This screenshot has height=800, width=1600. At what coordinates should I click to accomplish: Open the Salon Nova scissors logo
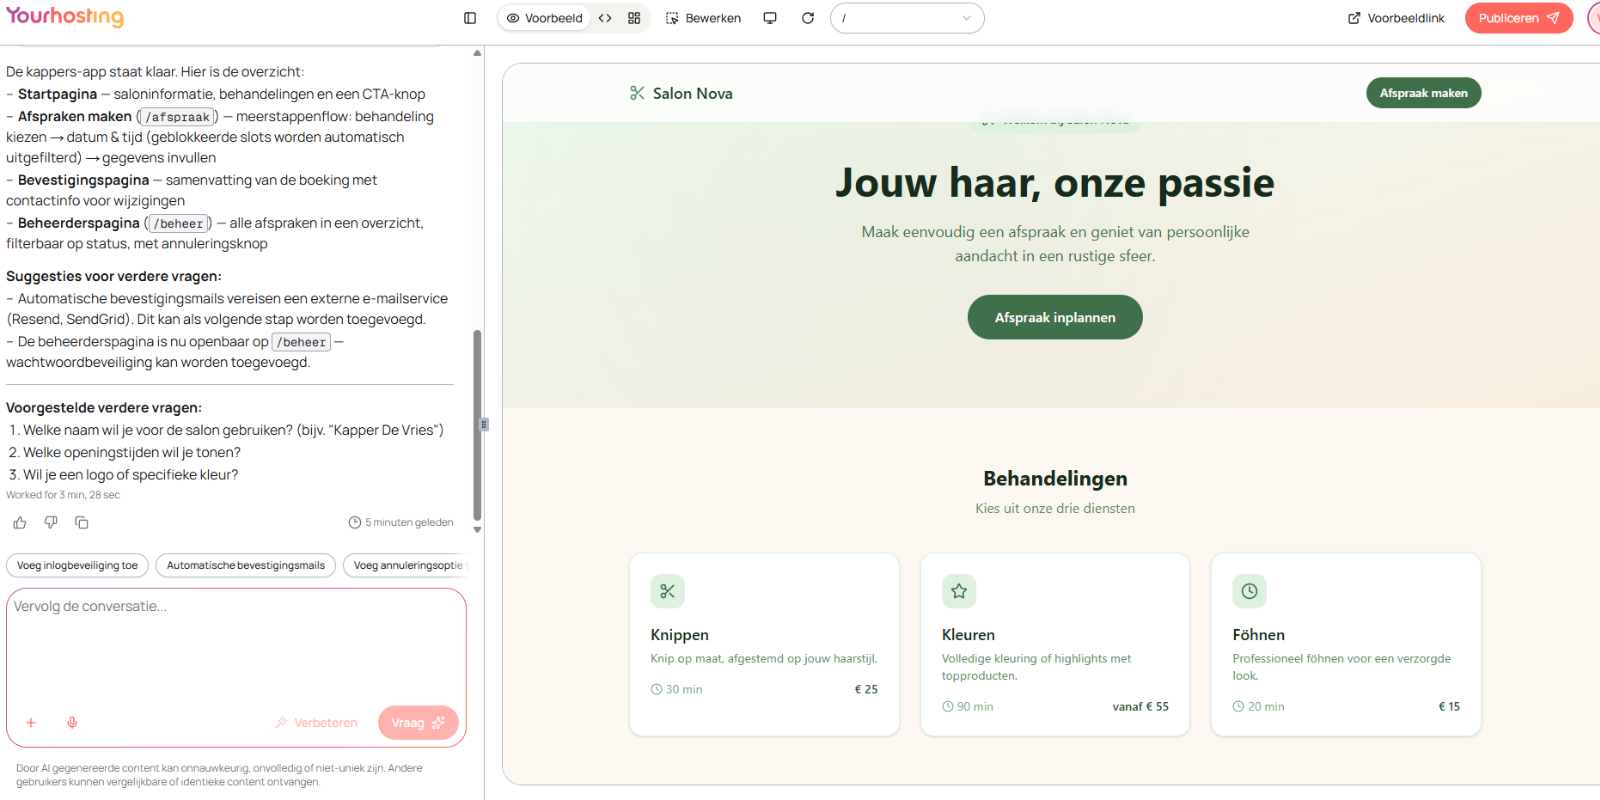pos(637,93)
